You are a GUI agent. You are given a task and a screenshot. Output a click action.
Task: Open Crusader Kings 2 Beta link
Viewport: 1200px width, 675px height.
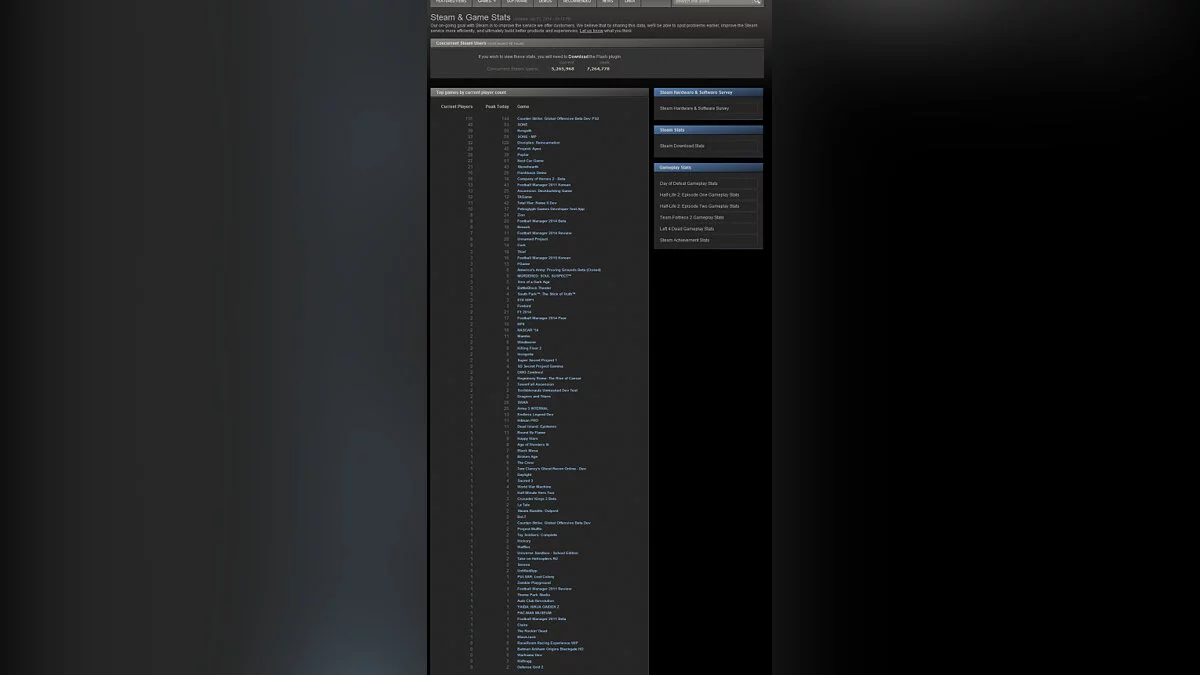tap(536, 498)
